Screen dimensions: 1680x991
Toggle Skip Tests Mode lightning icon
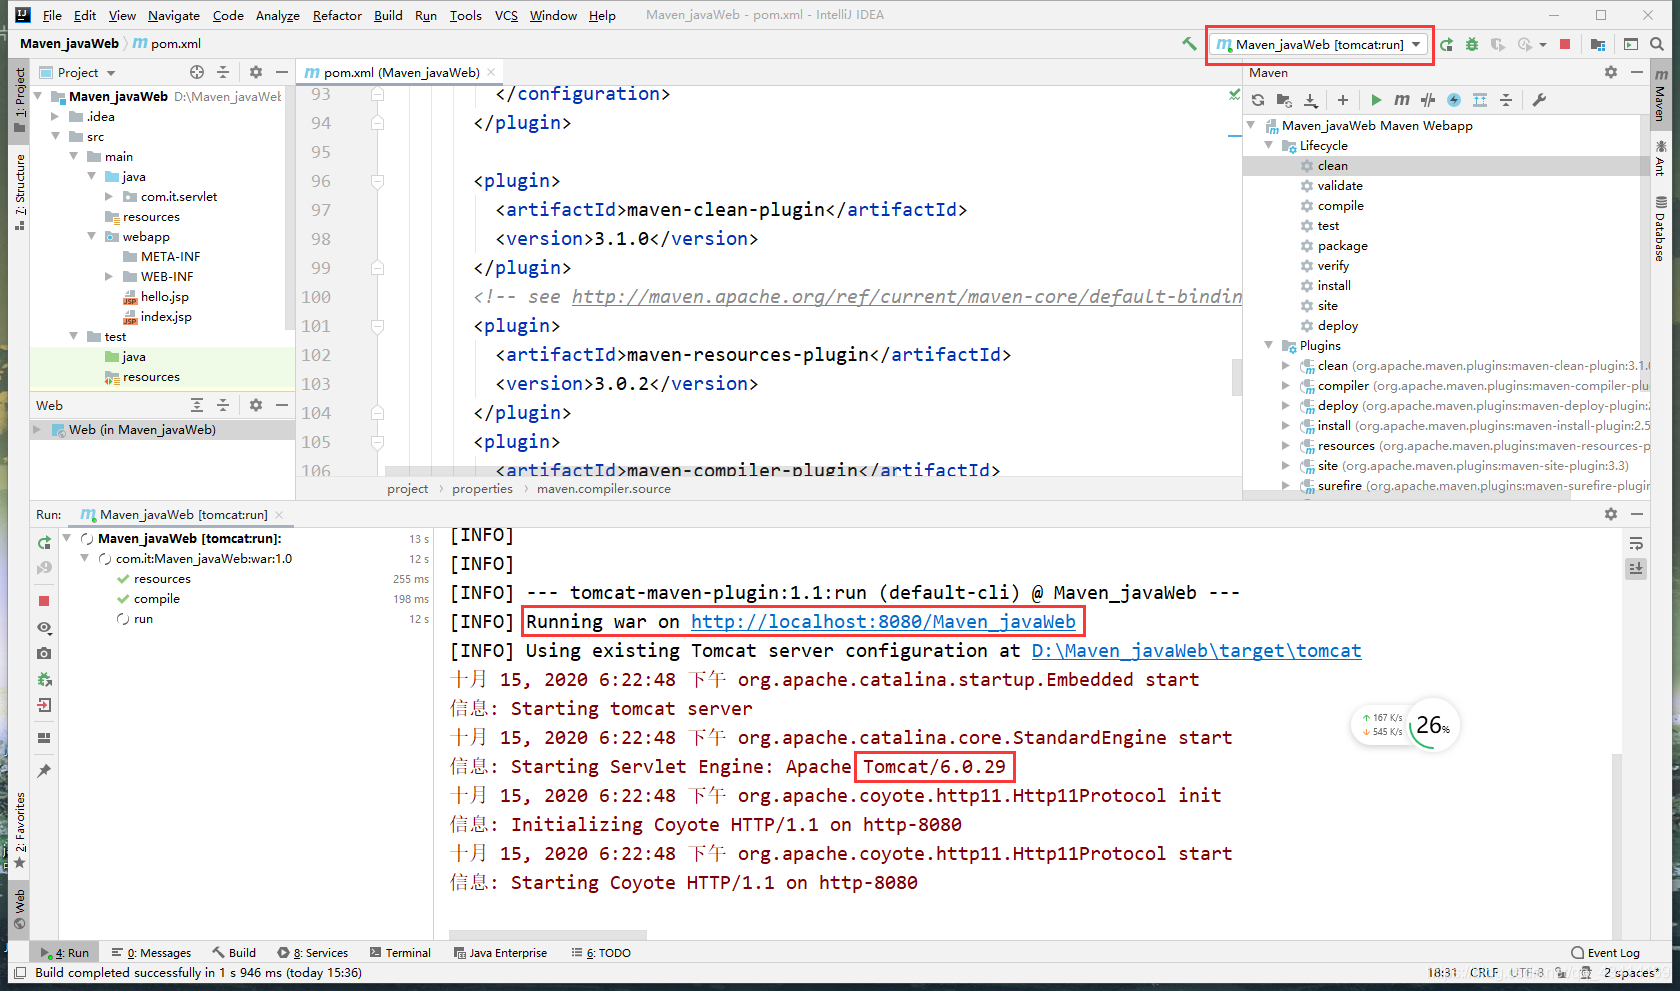click(1454, 100)
